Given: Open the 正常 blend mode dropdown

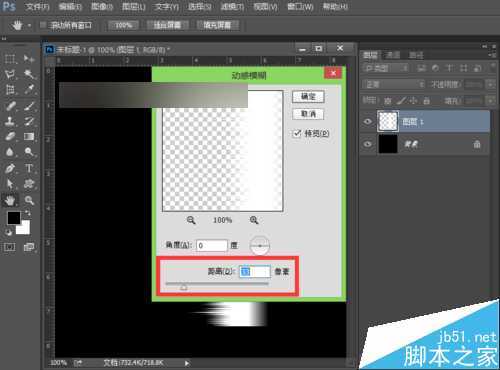Looking at the screenshot, I should pyautogui.click(x=394, y=84).
